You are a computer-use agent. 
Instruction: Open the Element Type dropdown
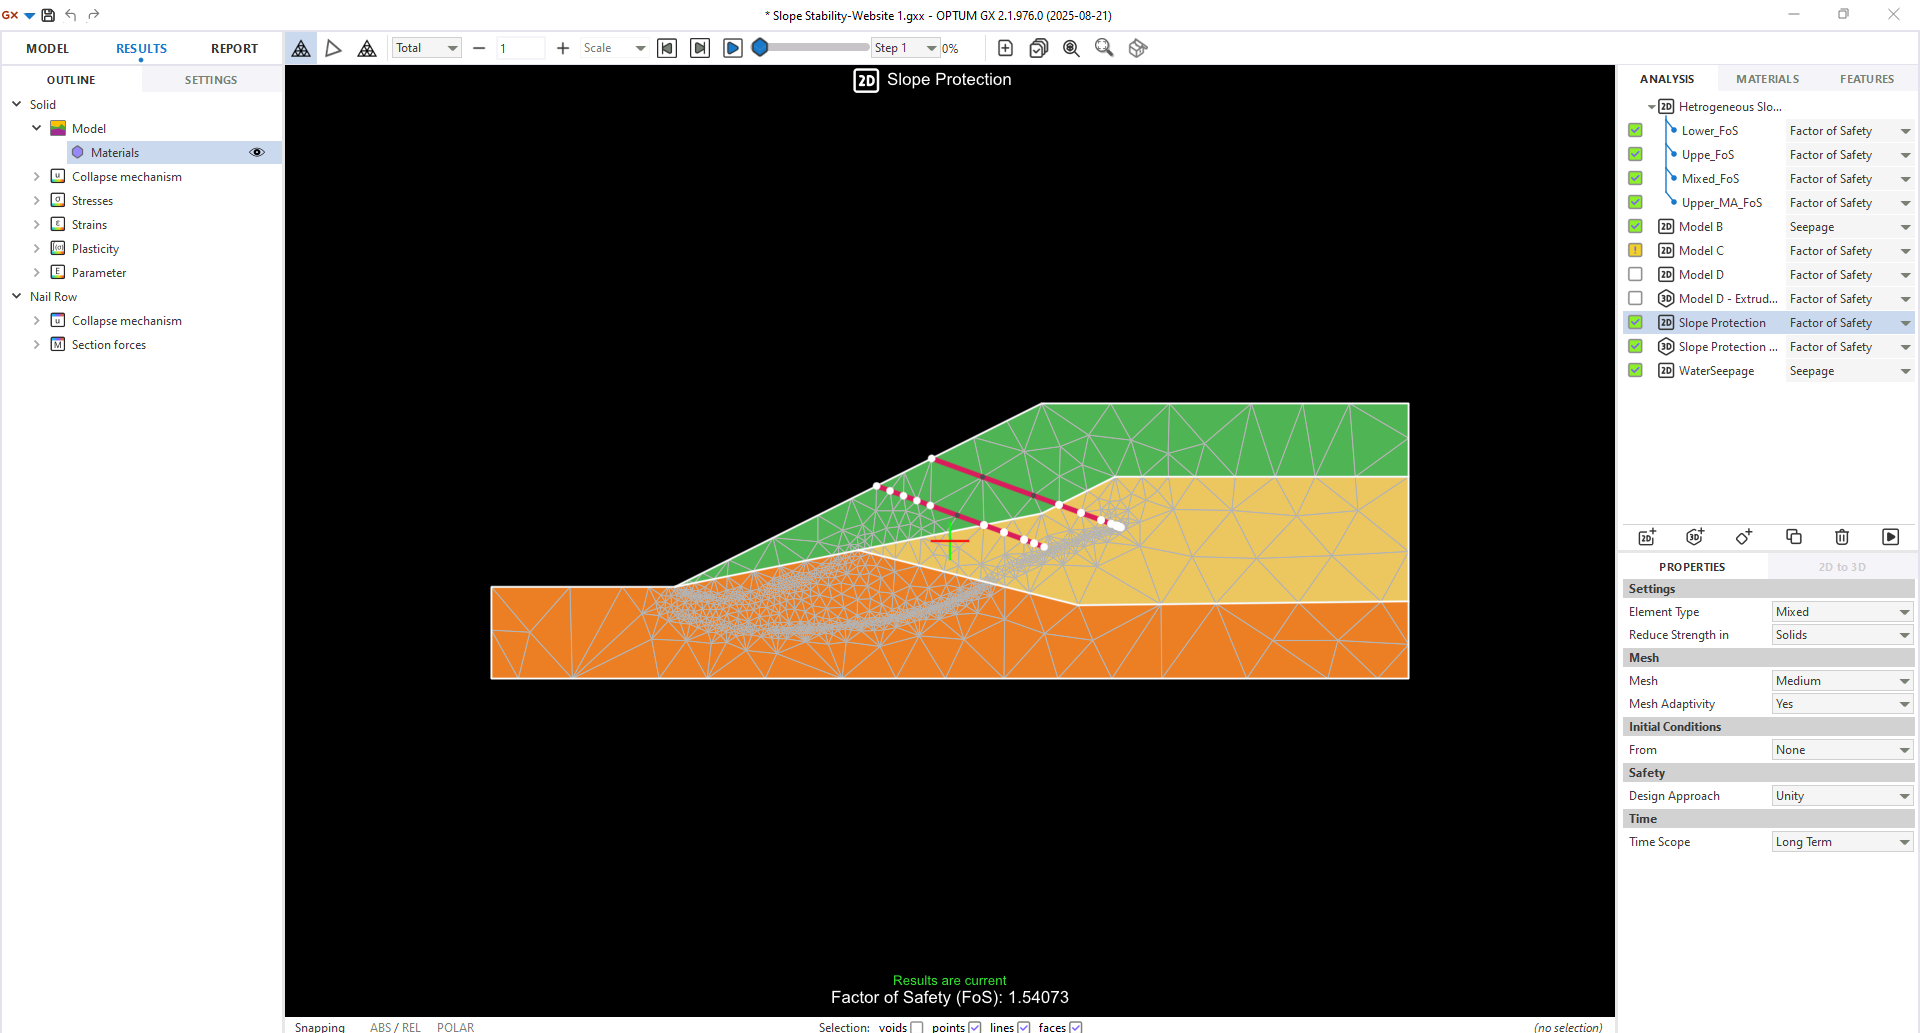point(1842,612)
